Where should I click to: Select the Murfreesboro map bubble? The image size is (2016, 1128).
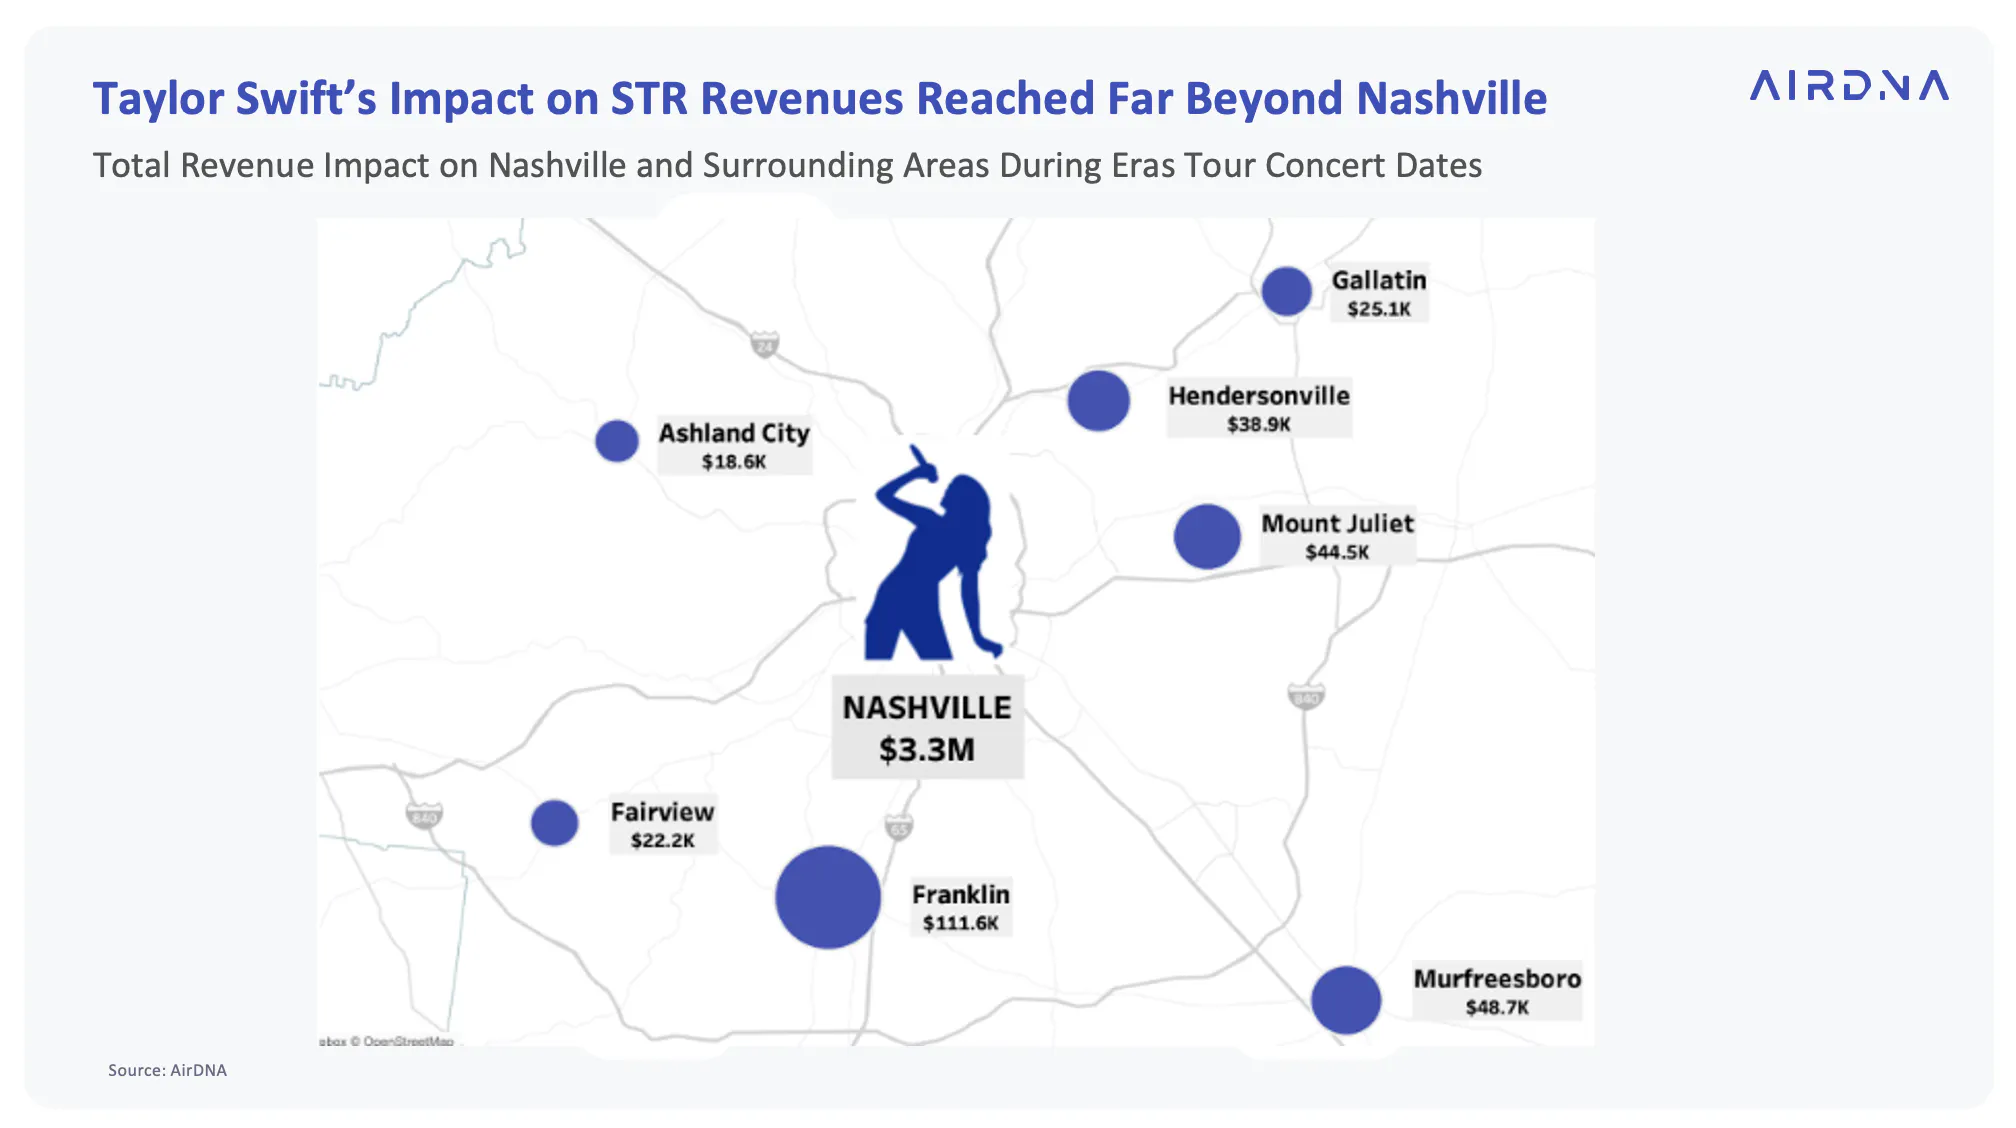[x=1346, y=1000]
